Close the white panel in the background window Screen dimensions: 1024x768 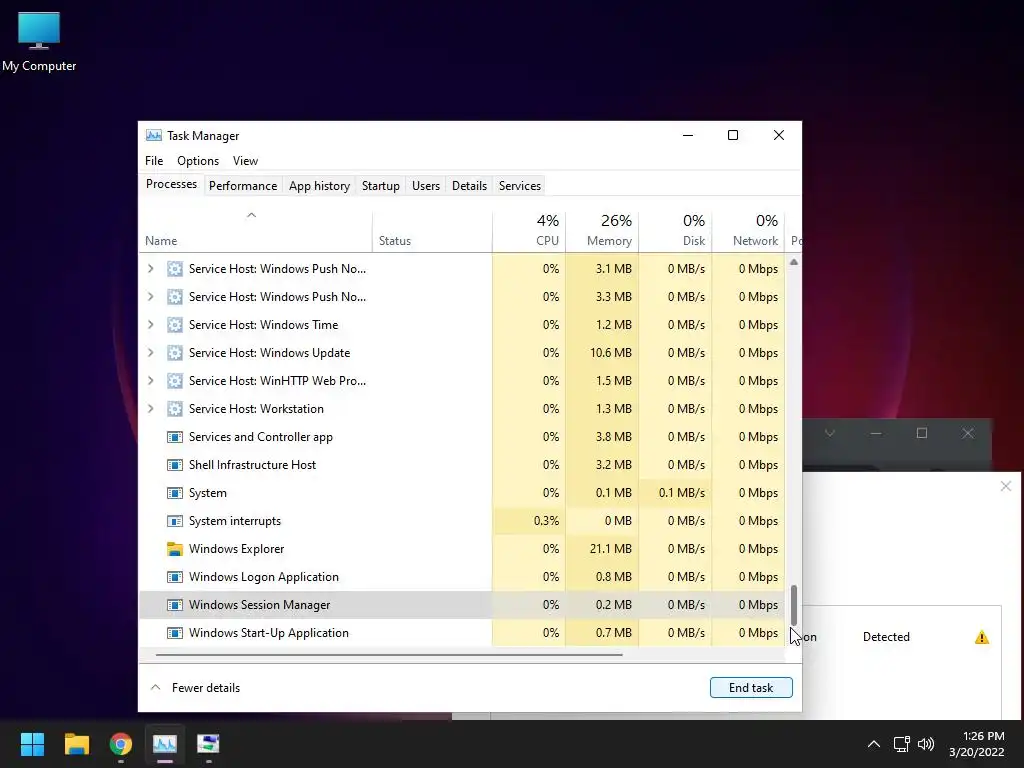(1006, 486)
